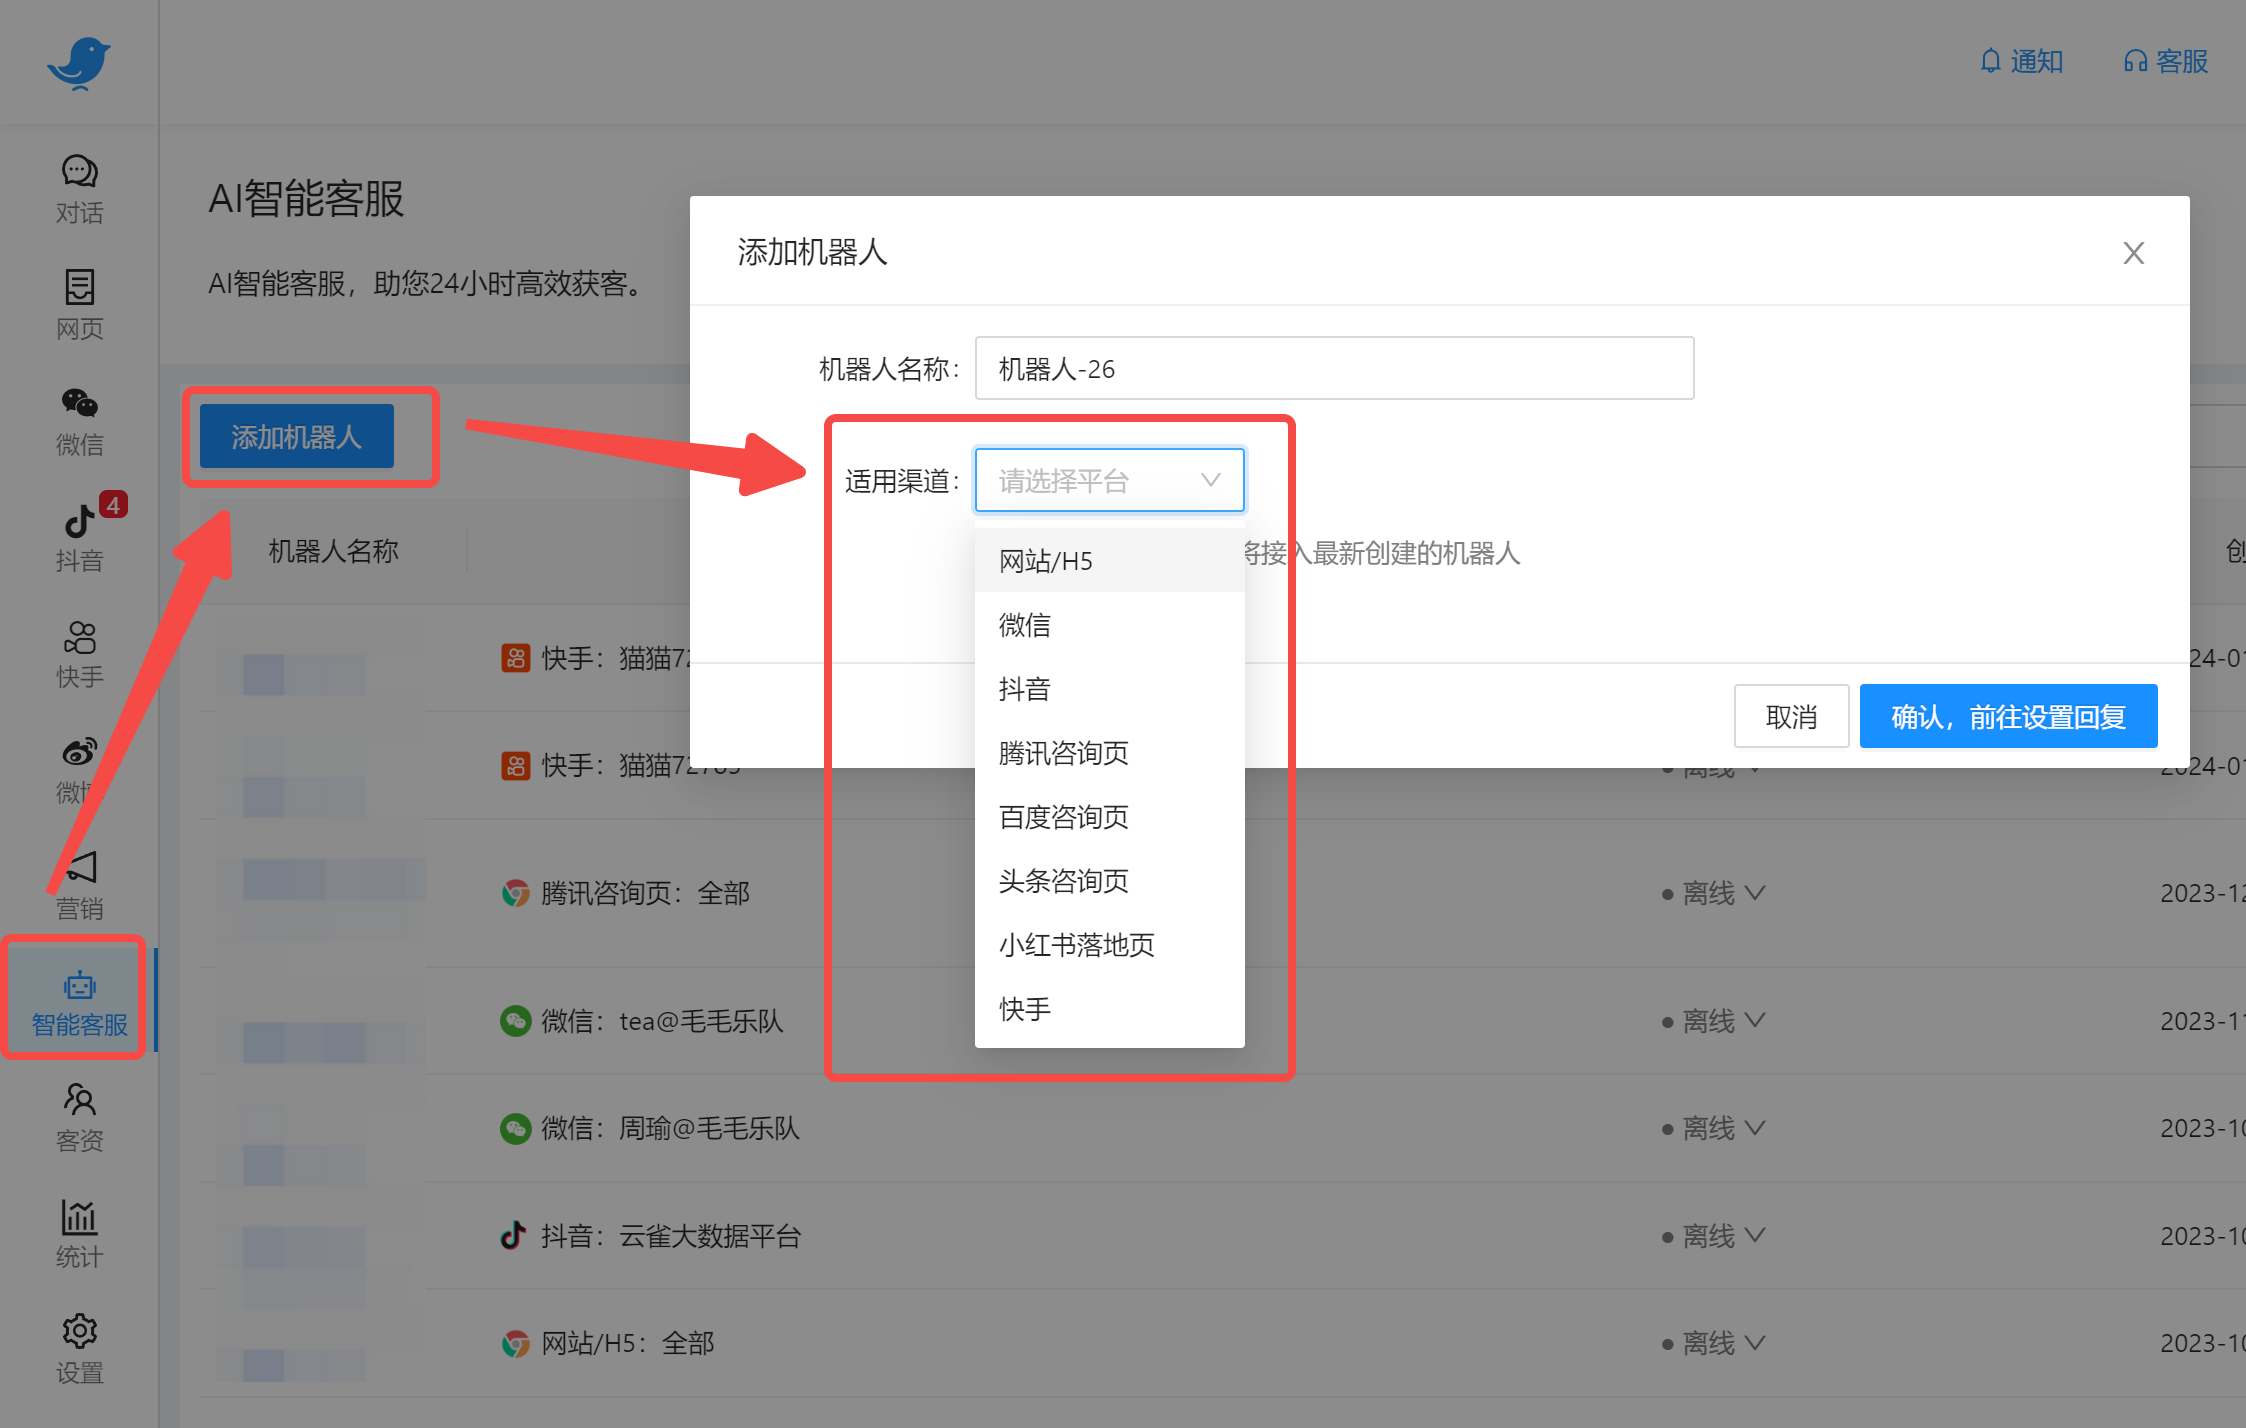The height and width of the screenshot is (1428, 2246).
Task: Click the 添加机器人 add robot button
Action: [x=295, y=436]
